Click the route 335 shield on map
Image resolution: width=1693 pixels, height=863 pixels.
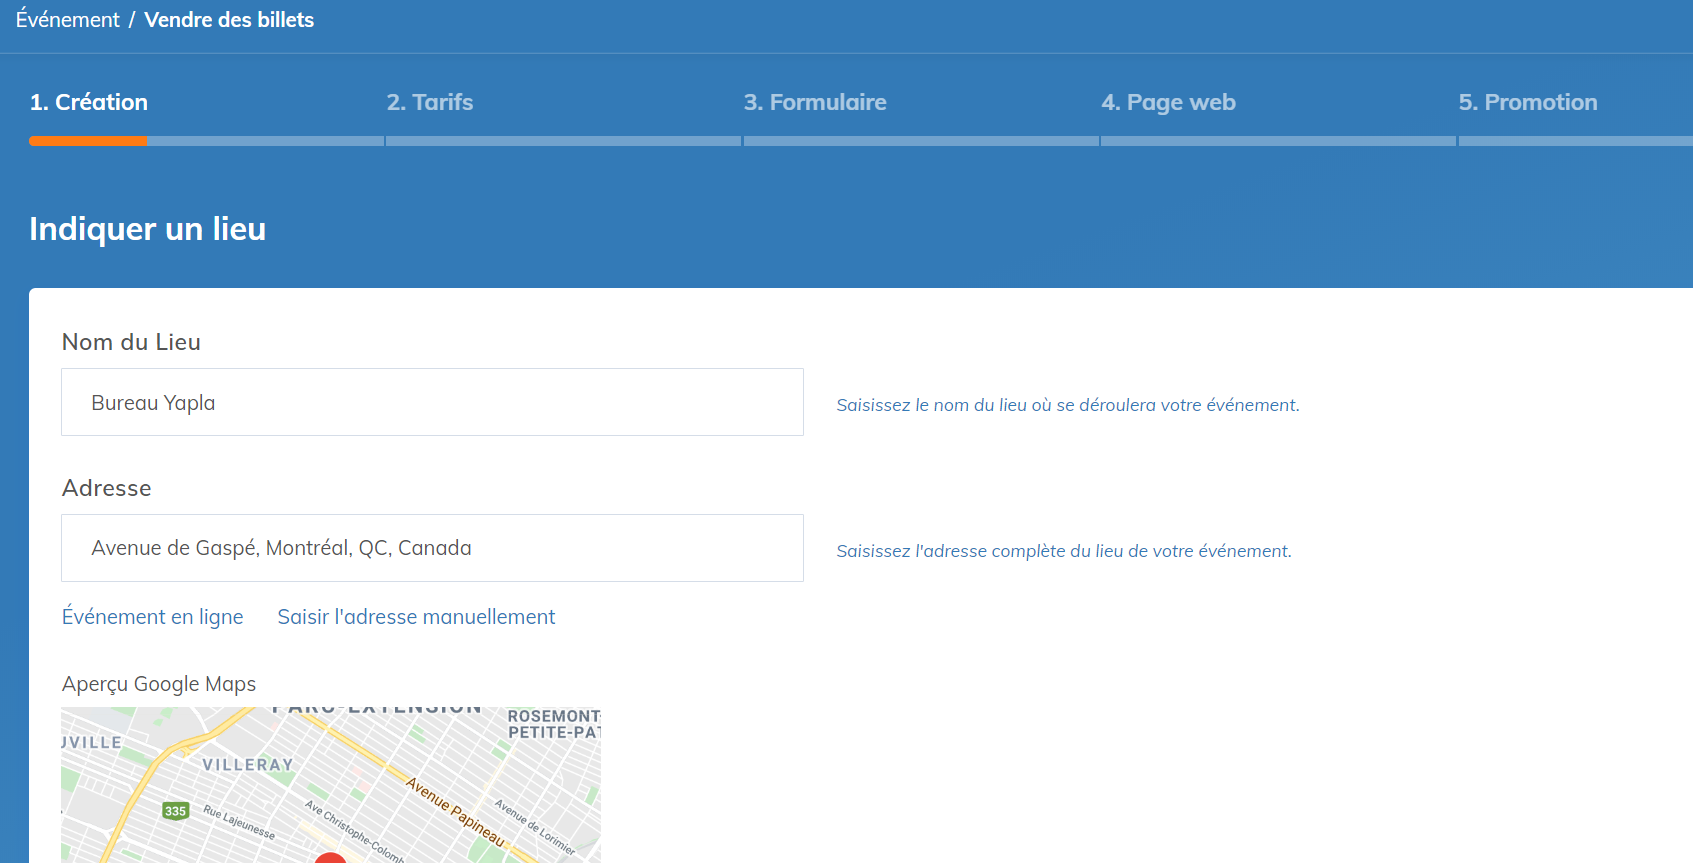[x=176, y=811]
